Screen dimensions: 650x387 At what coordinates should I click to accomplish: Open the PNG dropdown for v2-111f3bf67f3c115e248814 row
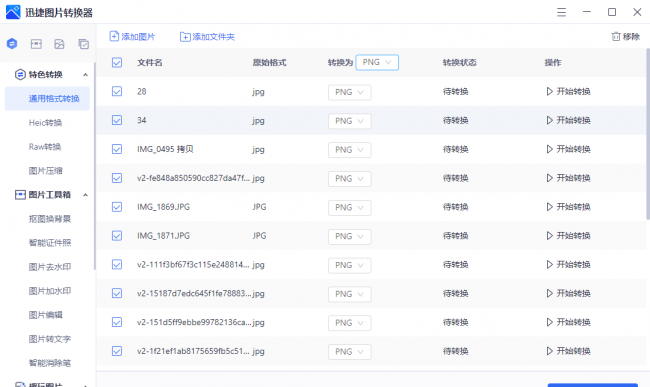[x=349, y=265]
